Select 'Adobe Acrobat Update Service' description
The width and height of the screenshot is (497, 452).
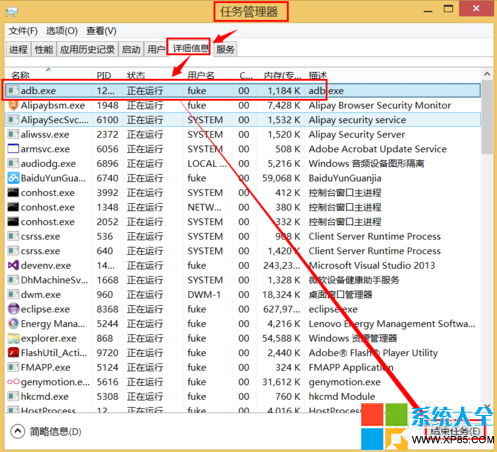tap(378, 149)
